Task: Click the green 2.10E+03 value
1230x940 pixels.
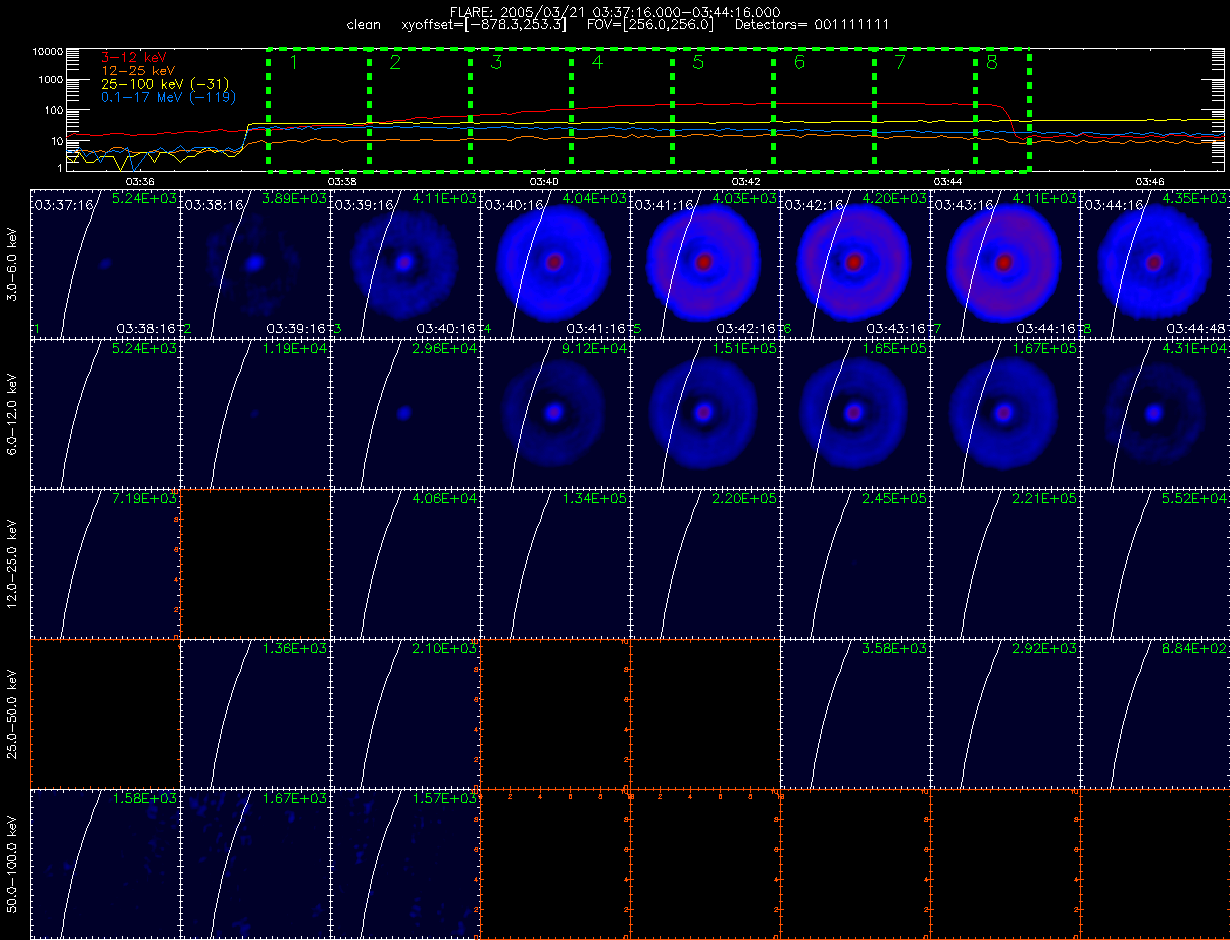Action: [x=444, y=649]
